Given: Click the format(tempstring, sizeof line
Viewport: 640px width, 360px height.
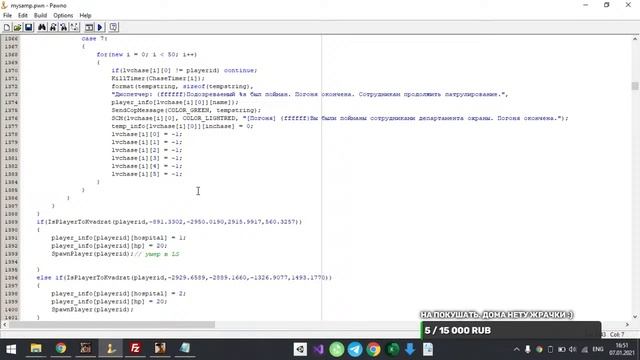Looking at the screenshot, I should tap(182, 86).
